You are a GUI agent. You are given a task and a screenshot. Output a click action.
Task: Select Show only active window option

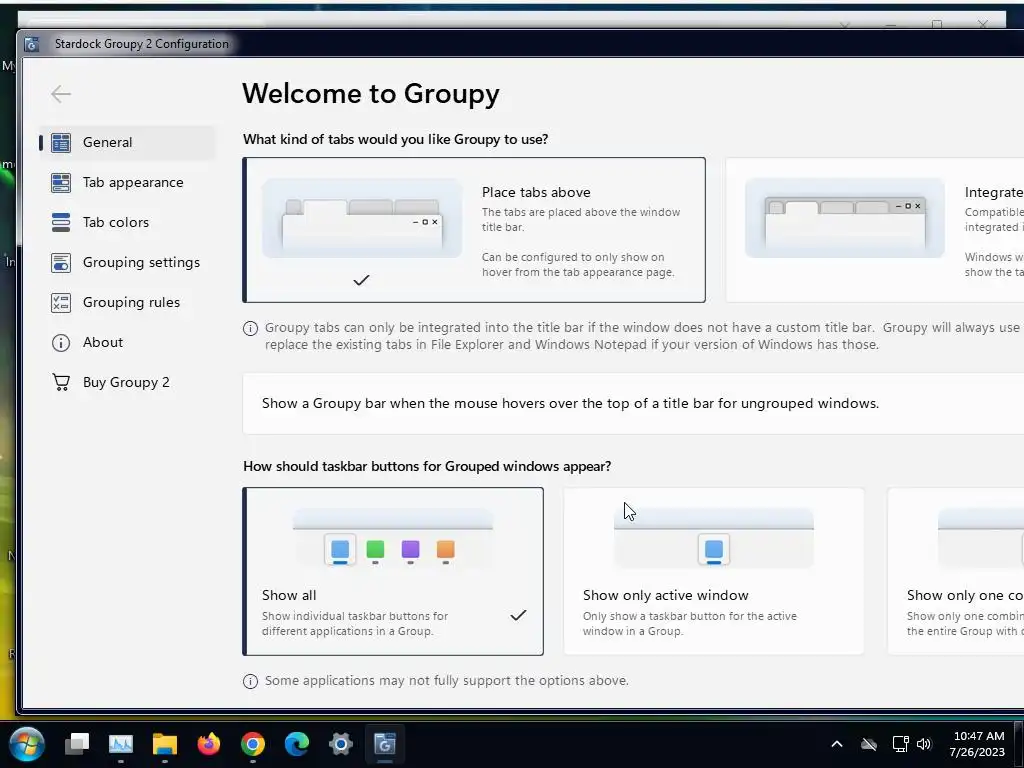(714, 571)
